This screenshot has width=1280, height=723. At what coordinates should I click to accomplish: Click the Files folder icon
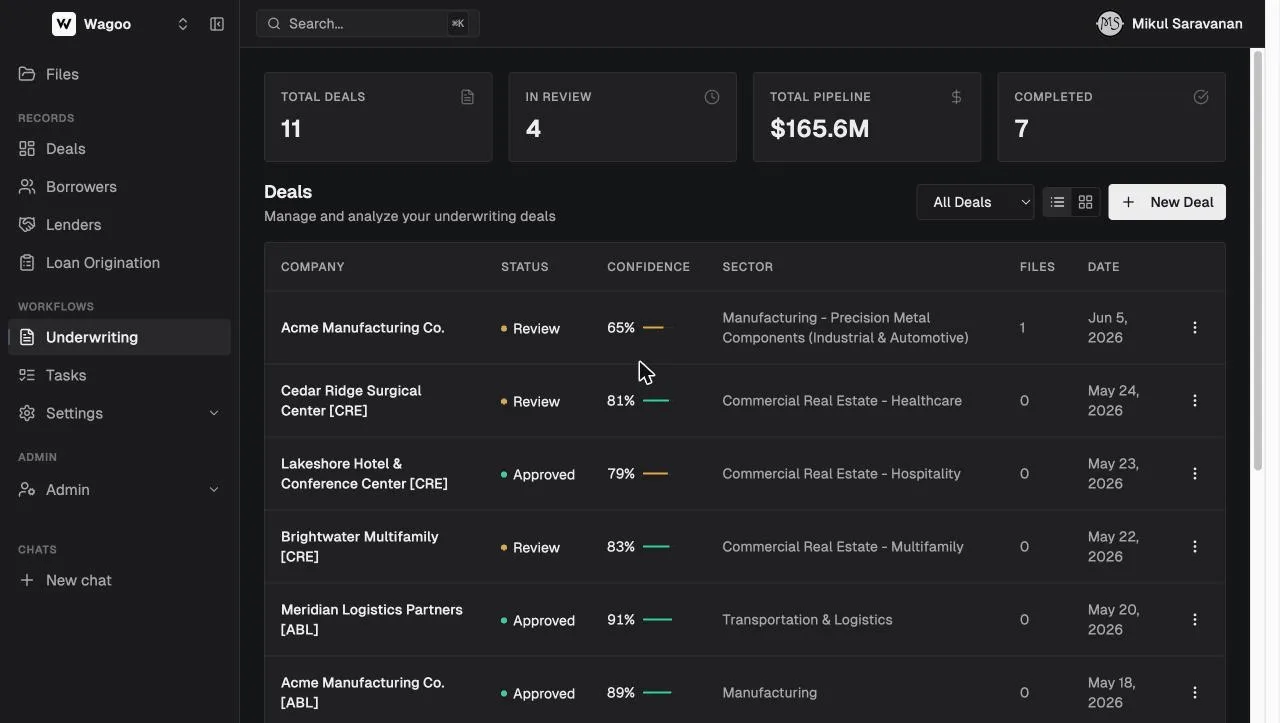pyautogui.click(x=27, y=74)
